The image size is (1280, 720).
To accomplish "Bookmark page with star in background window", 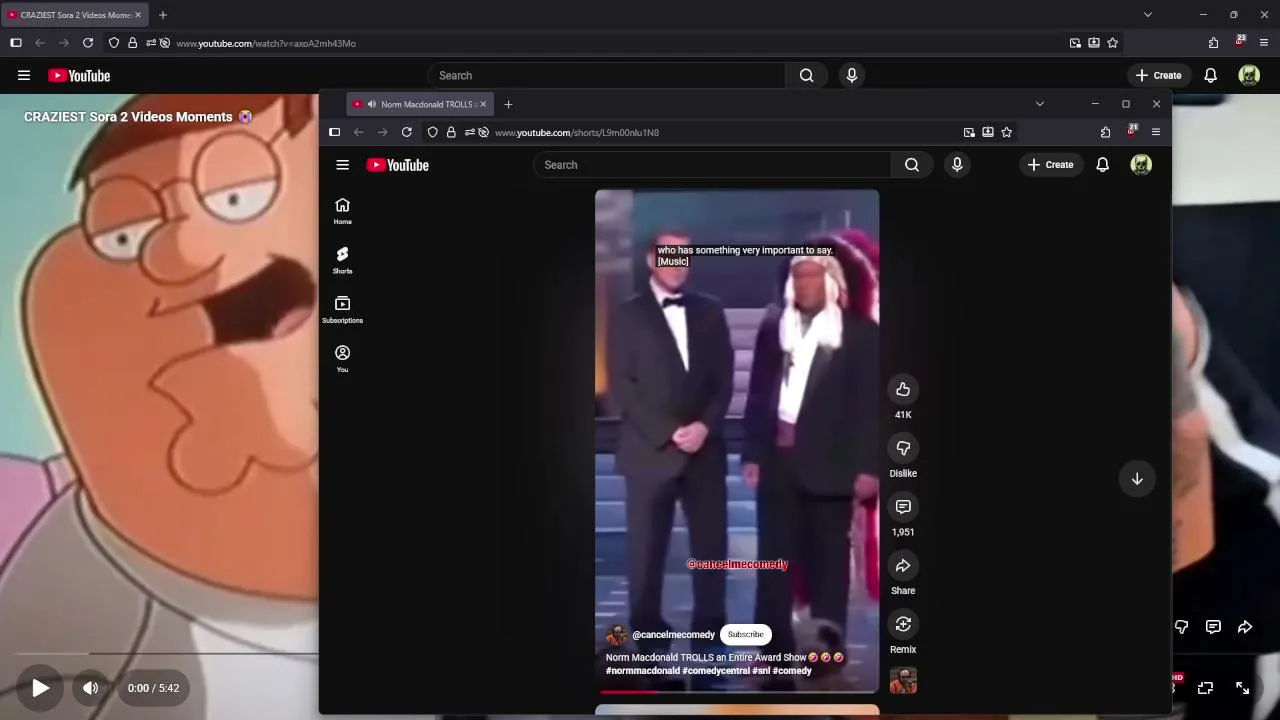I will (x=1112, y=43).
